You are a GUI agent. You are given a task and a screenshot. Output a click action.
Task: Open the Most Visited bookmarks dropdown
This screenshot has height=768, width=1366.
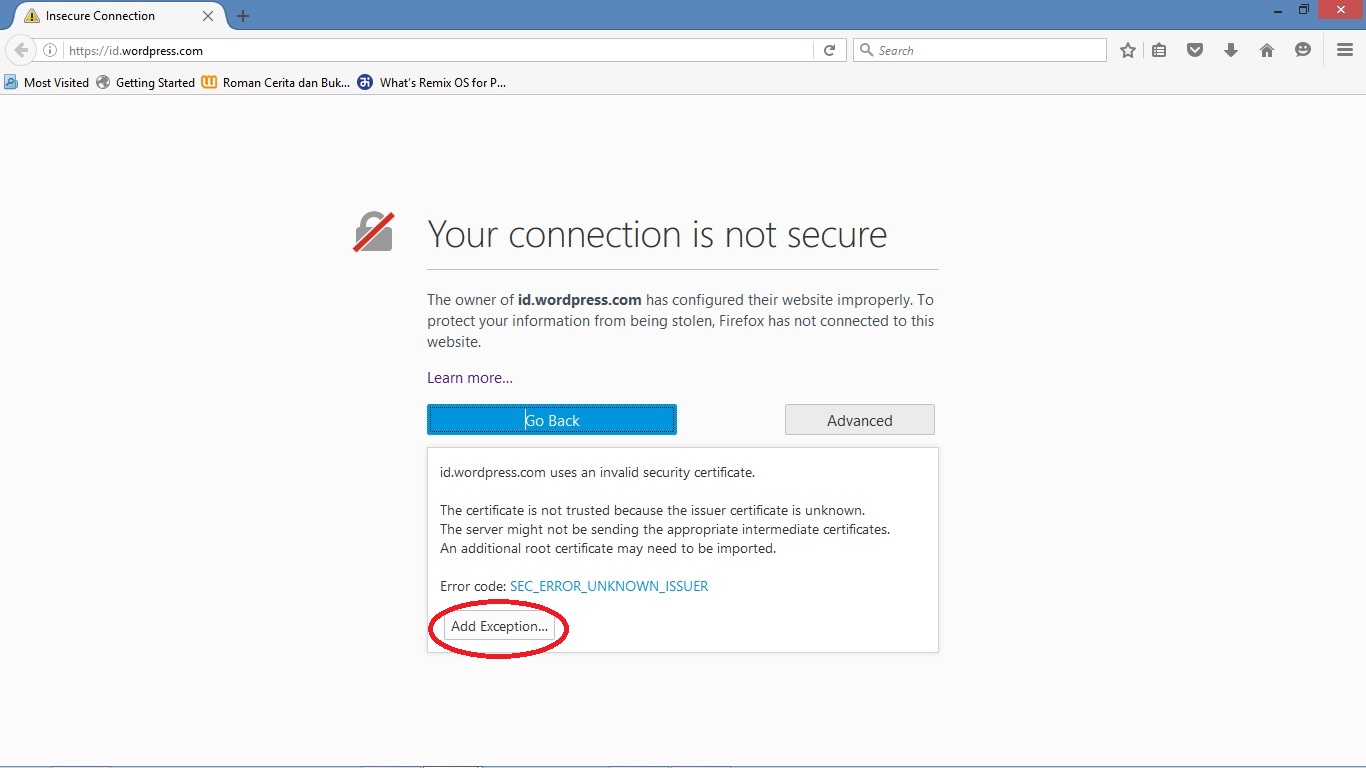pyautogui.click(x=46, y=82)
